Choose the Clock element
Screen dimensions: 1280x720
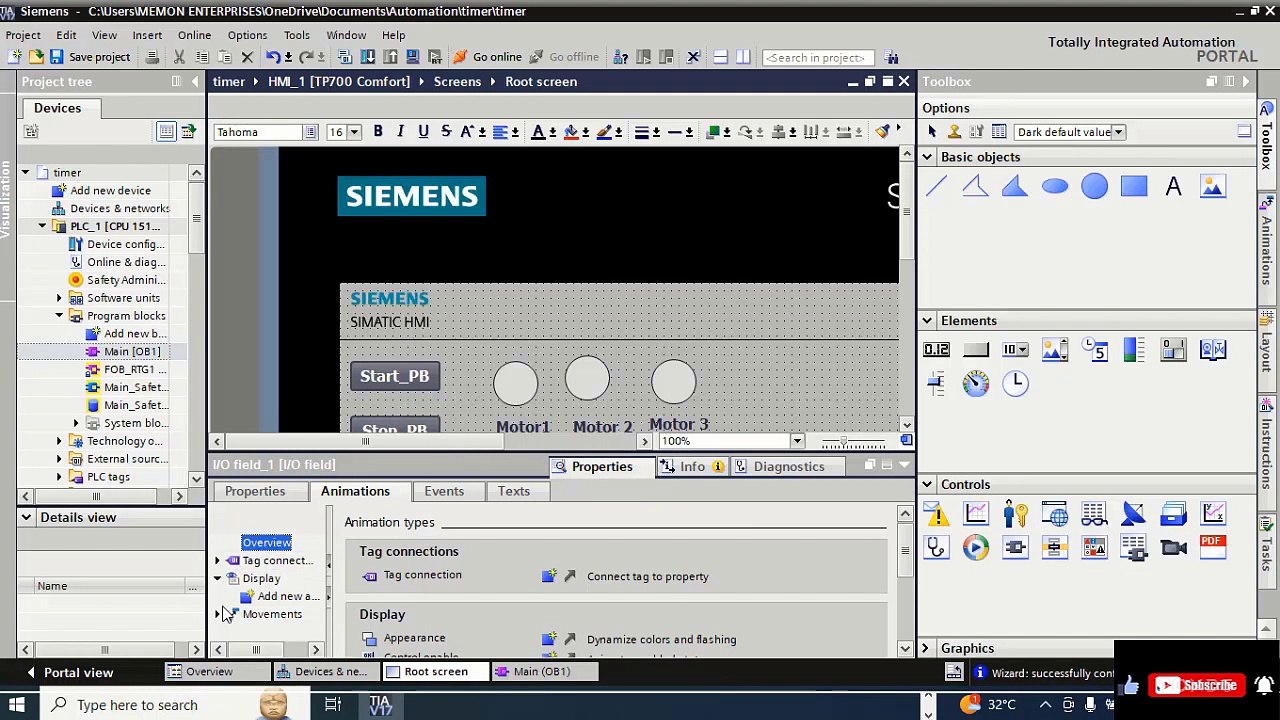(1015, 383)
